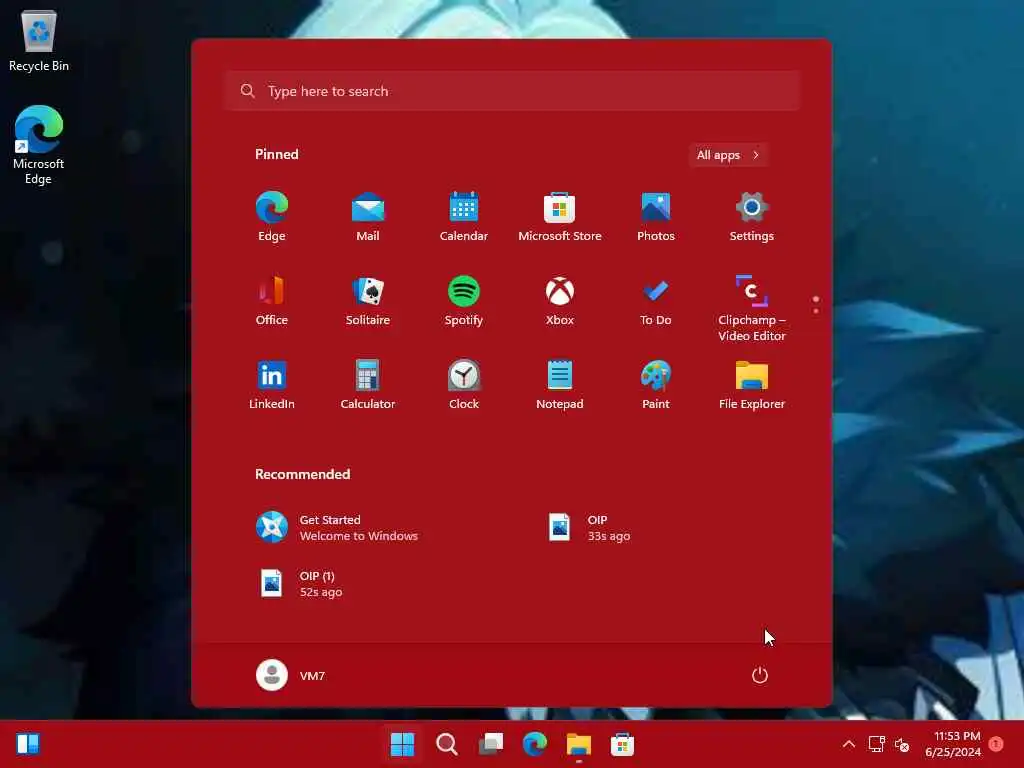Open Solitaire game

368,301
